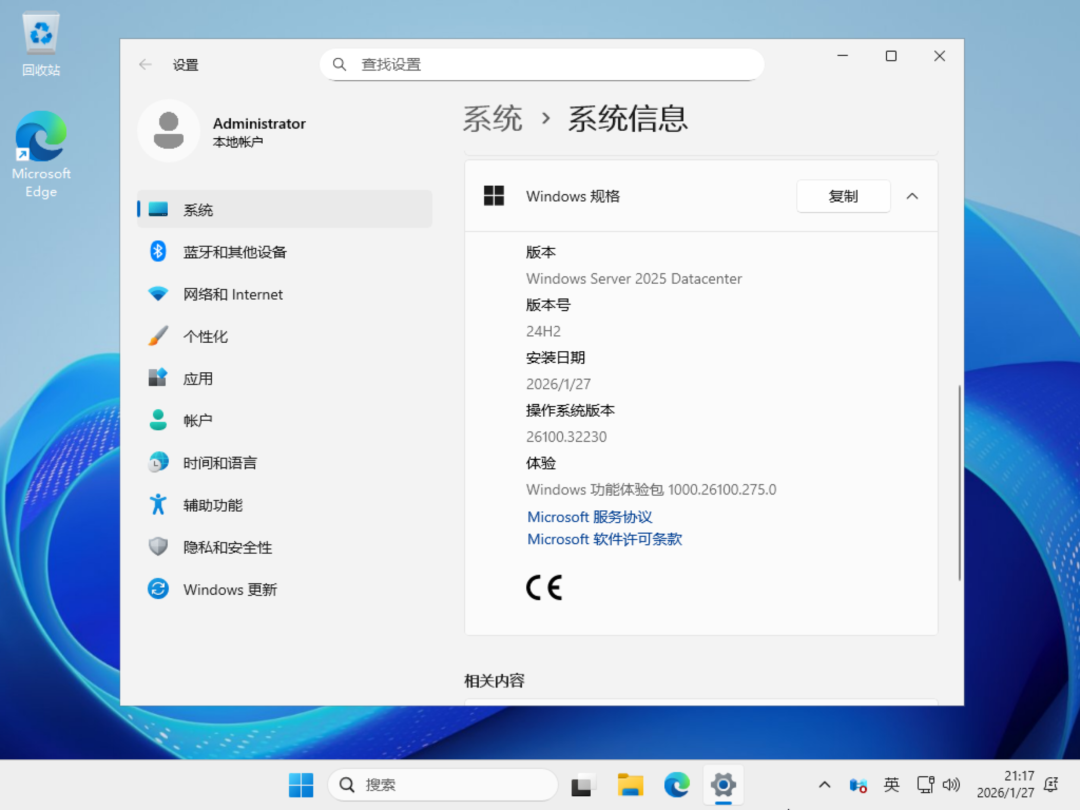Click the 系统 breadcrumb link
This screenshot has width=1080, height=810.
pos(492,118)
